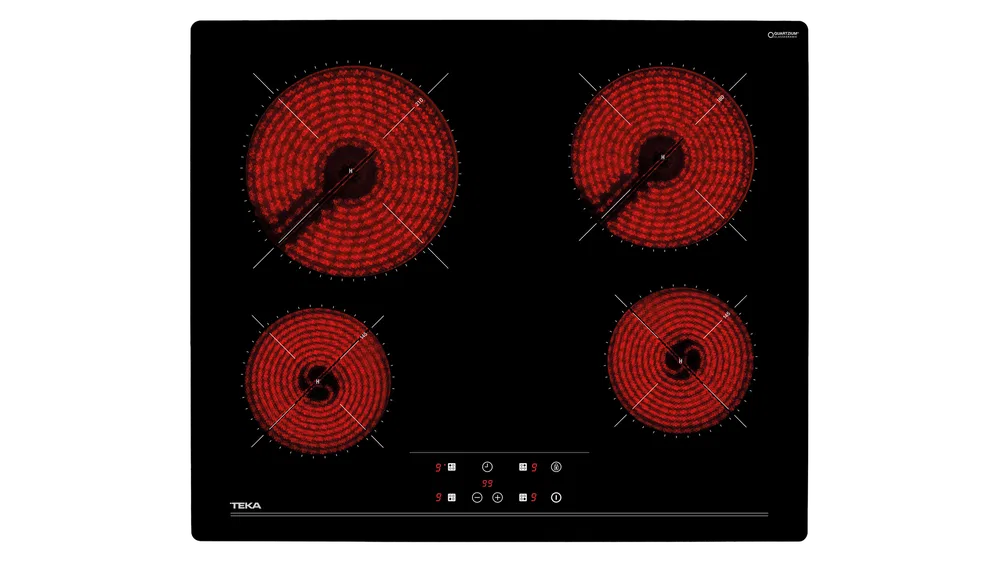
Task: Click the small front-right burner
Action: [680, 361]
